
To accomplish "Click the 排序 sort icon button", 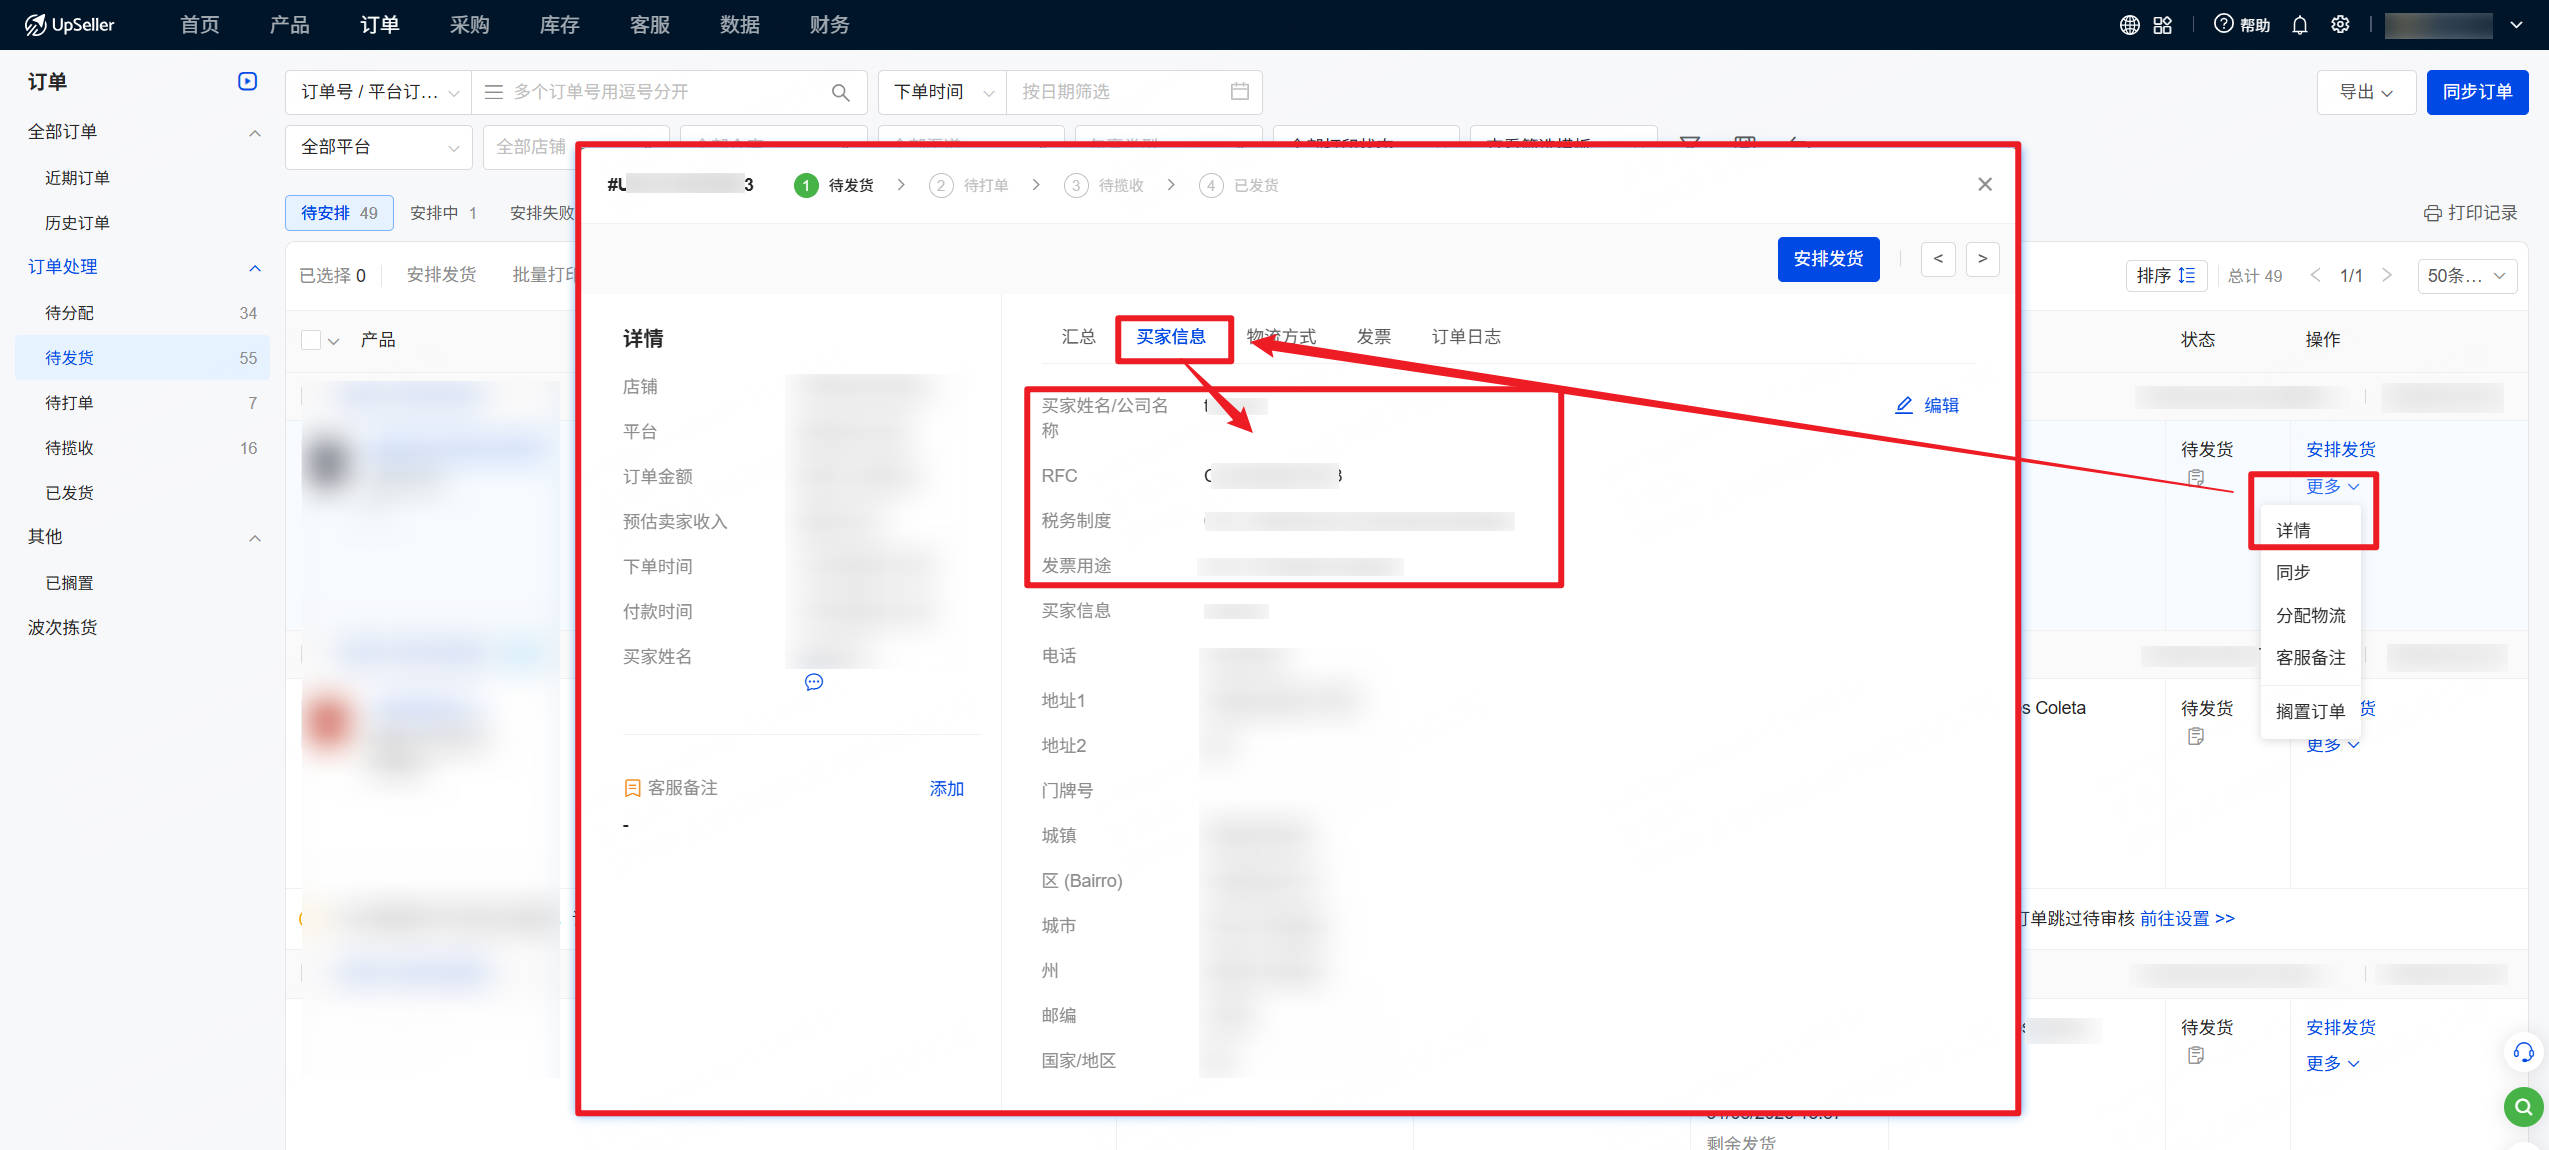I will point(2166,275).
